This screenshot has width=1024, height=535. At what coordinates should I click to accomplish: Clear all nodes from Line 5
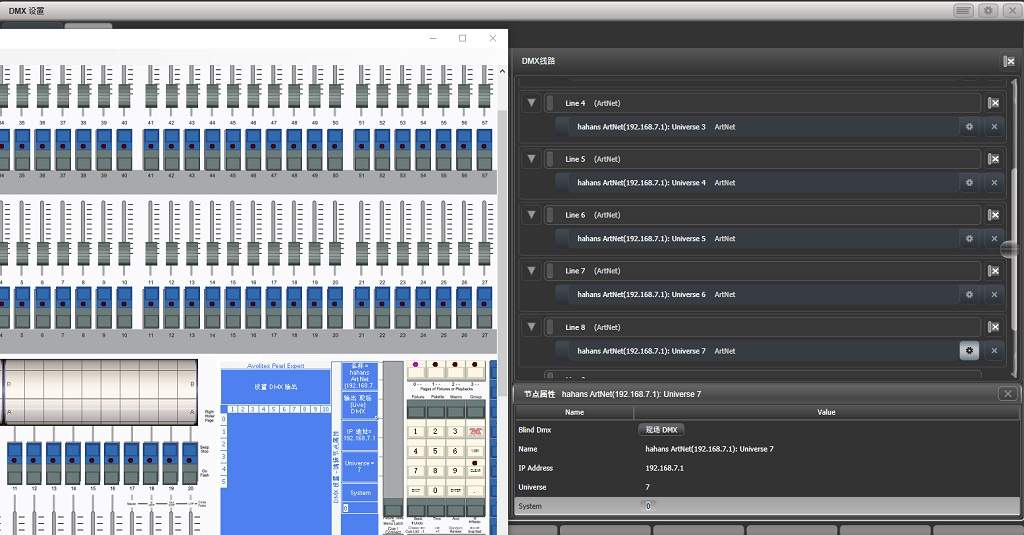pos(993,159)
